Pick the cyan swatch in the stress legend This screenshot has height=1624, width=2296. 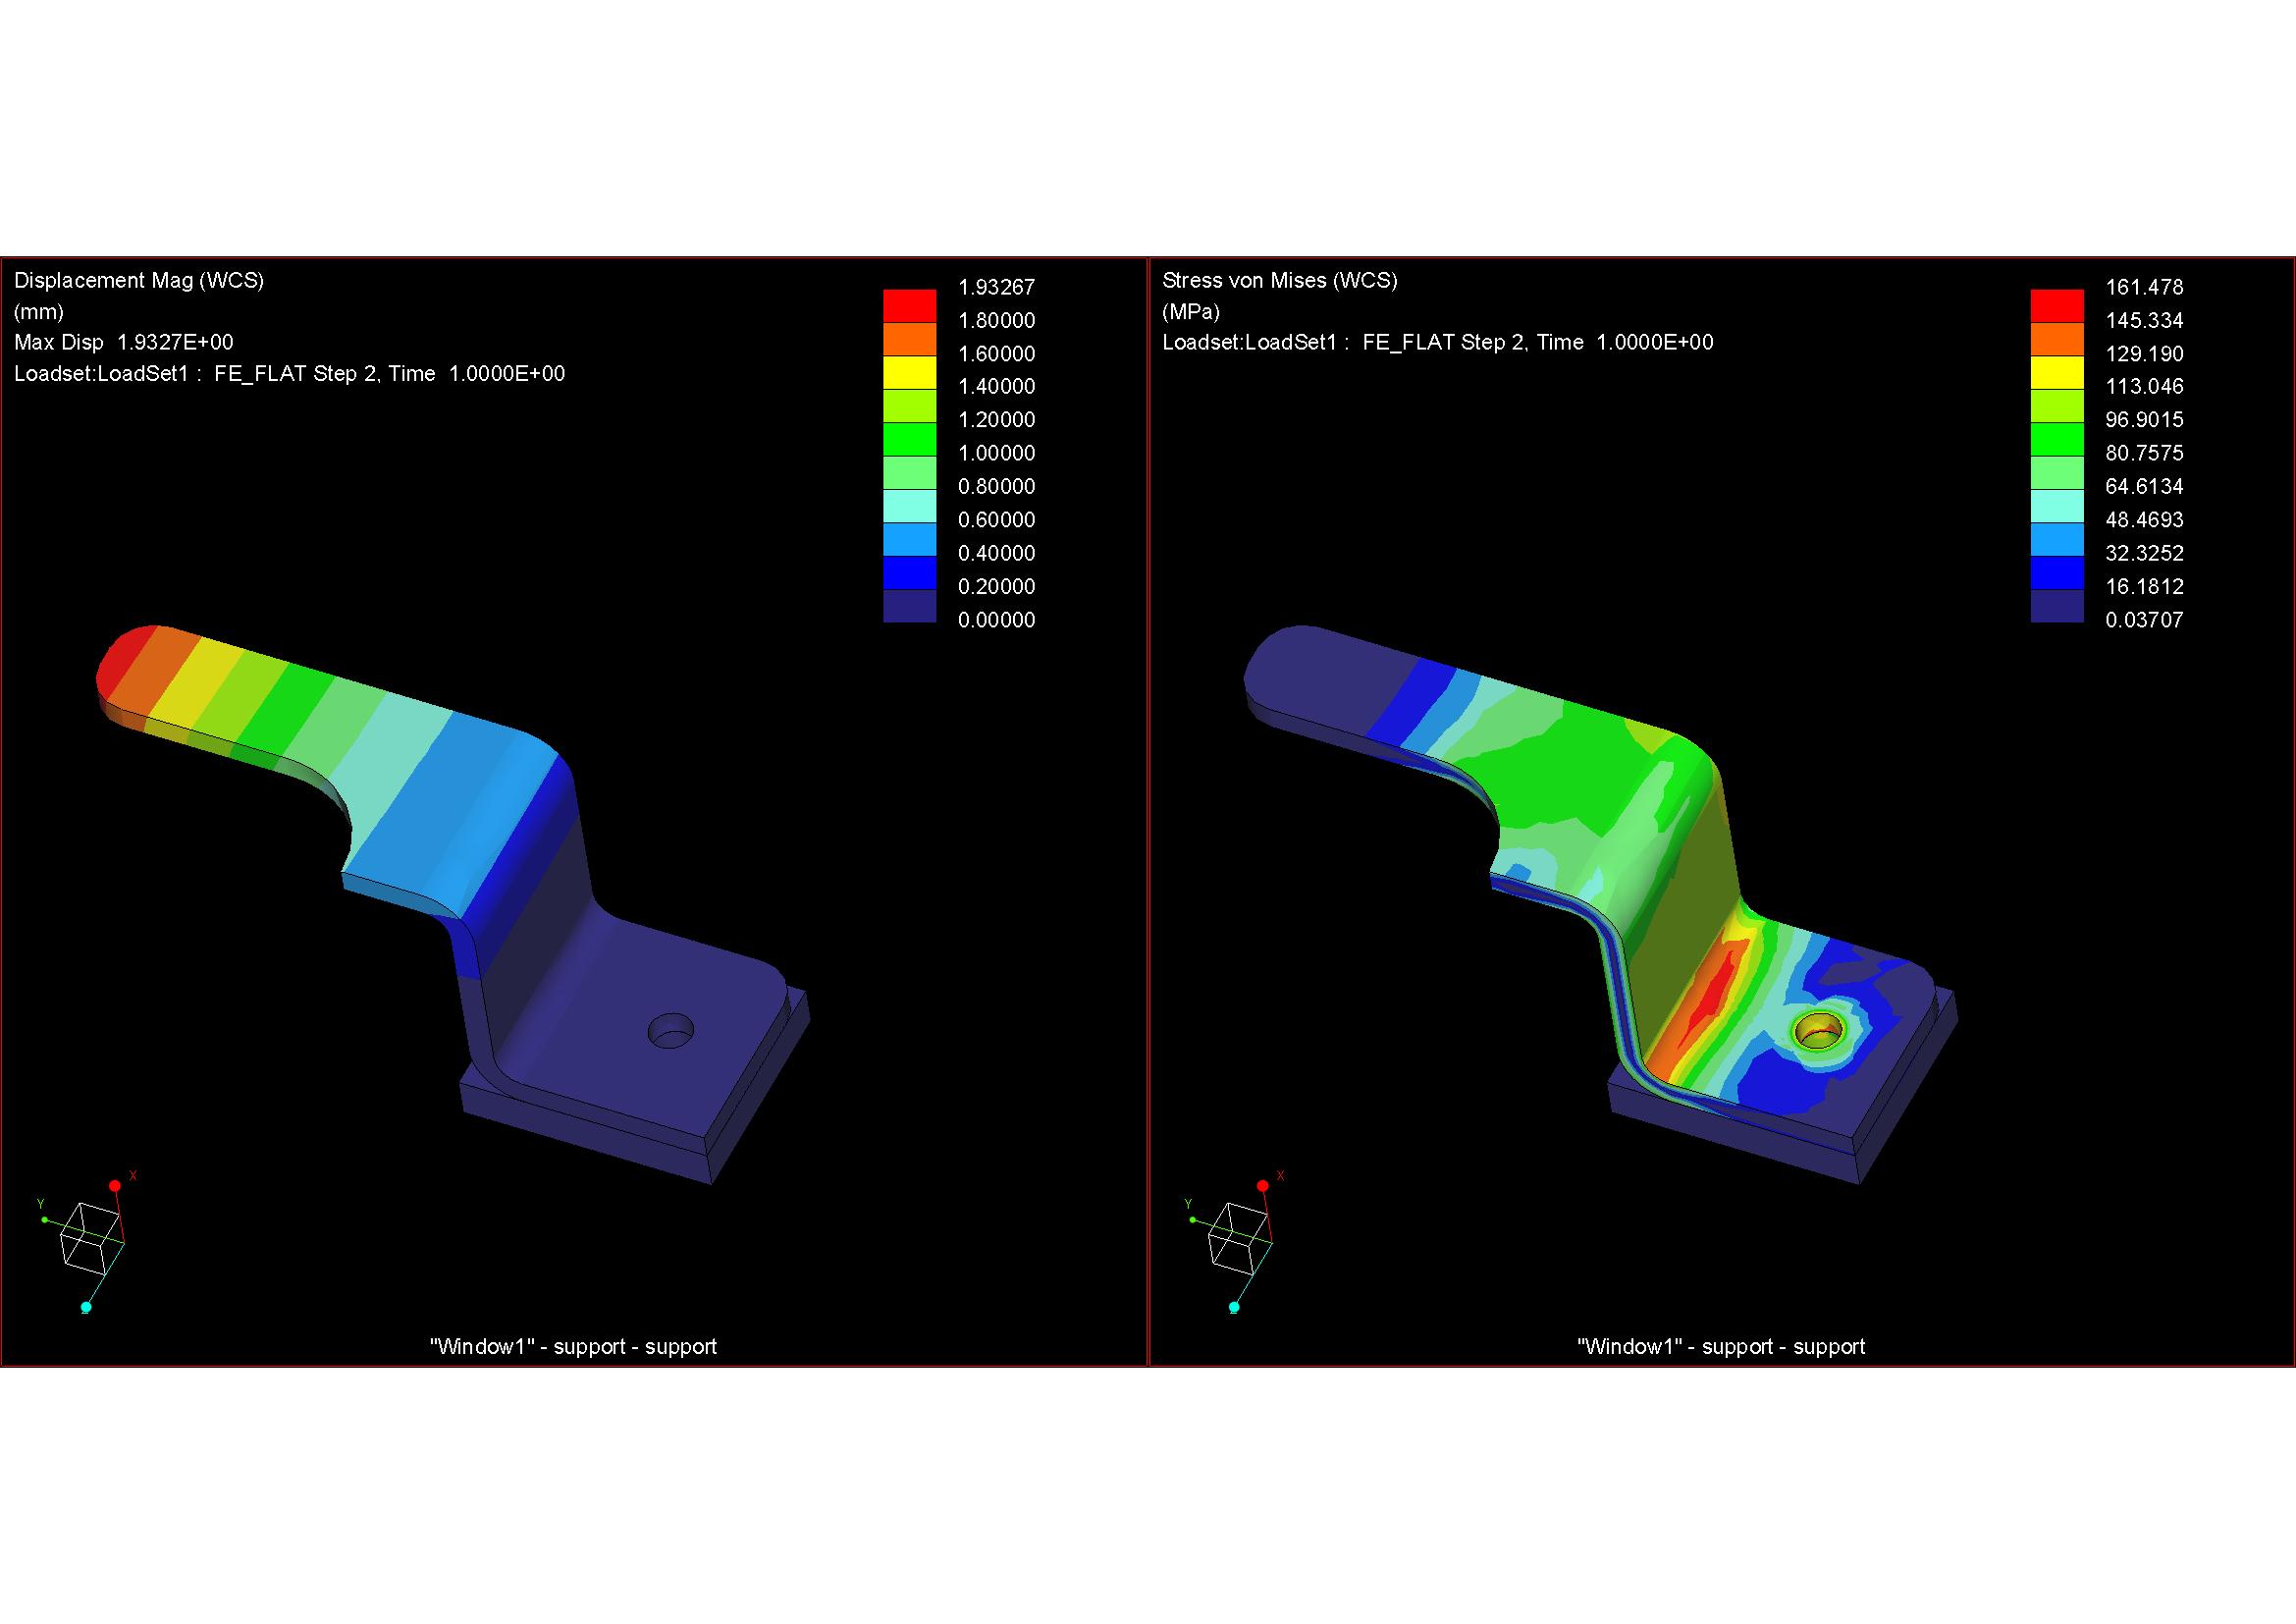click(x=2057, y=505)
